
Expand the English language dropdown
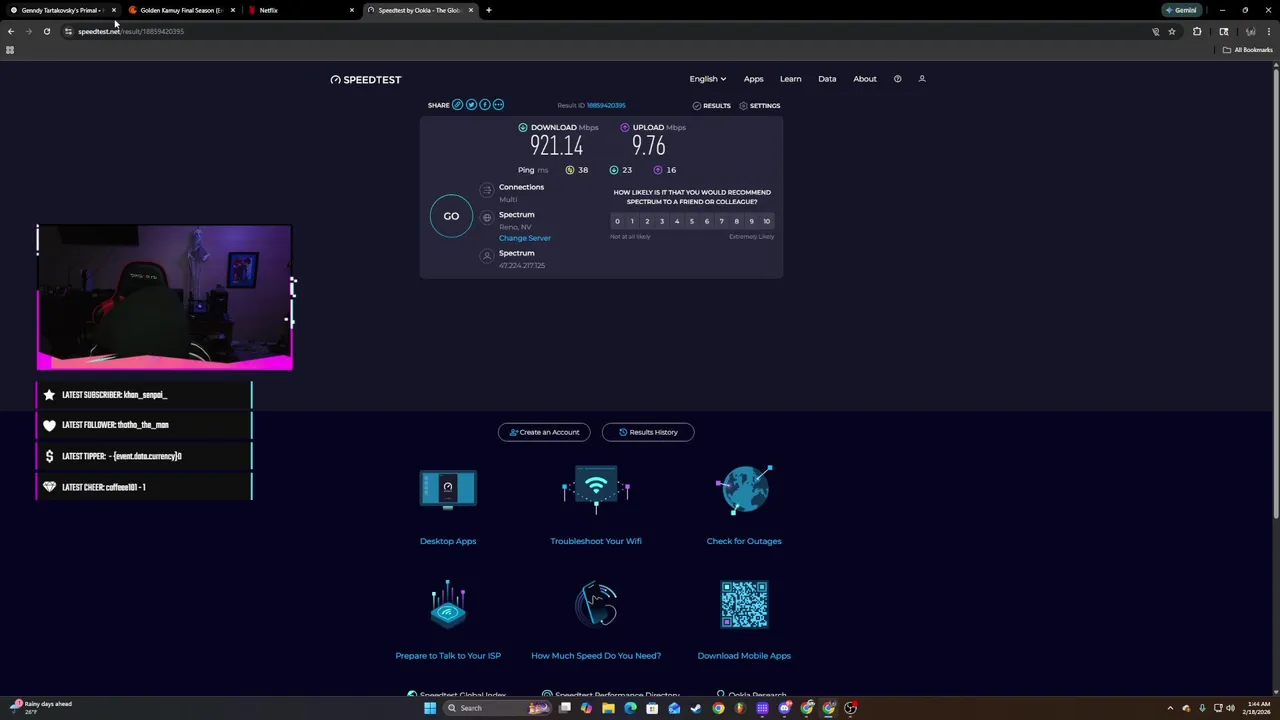708,79
